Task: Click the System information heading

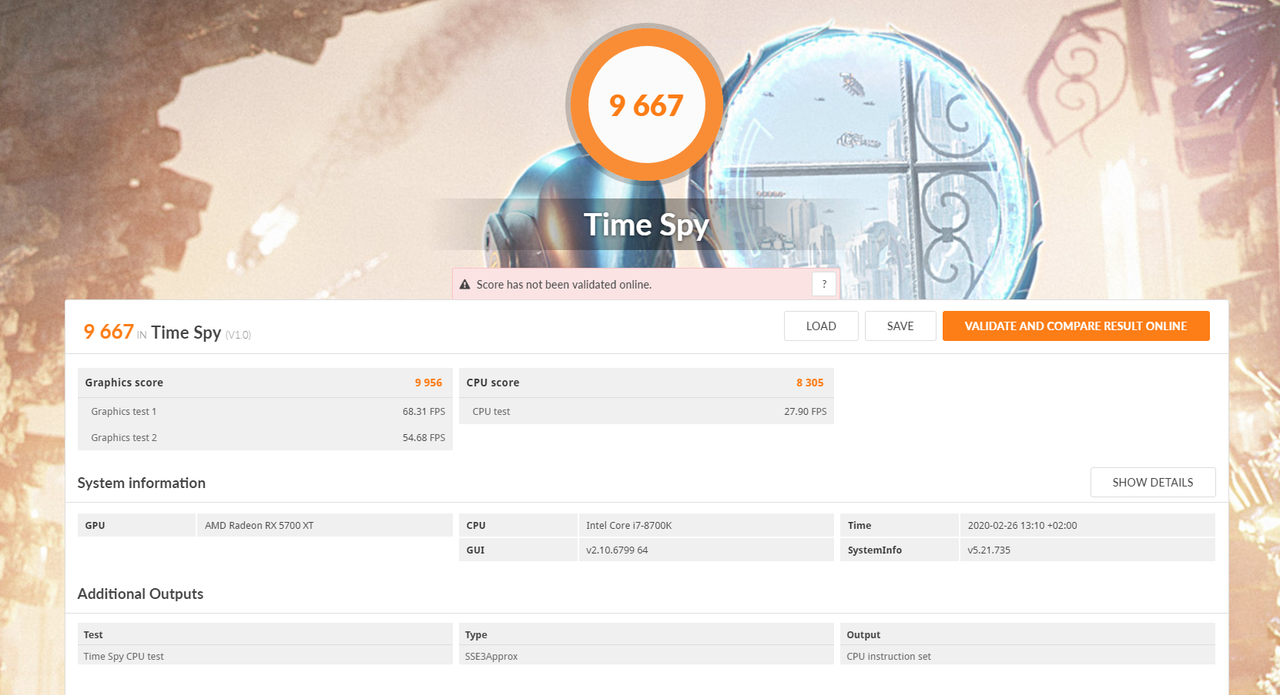Action: [141, 483]
